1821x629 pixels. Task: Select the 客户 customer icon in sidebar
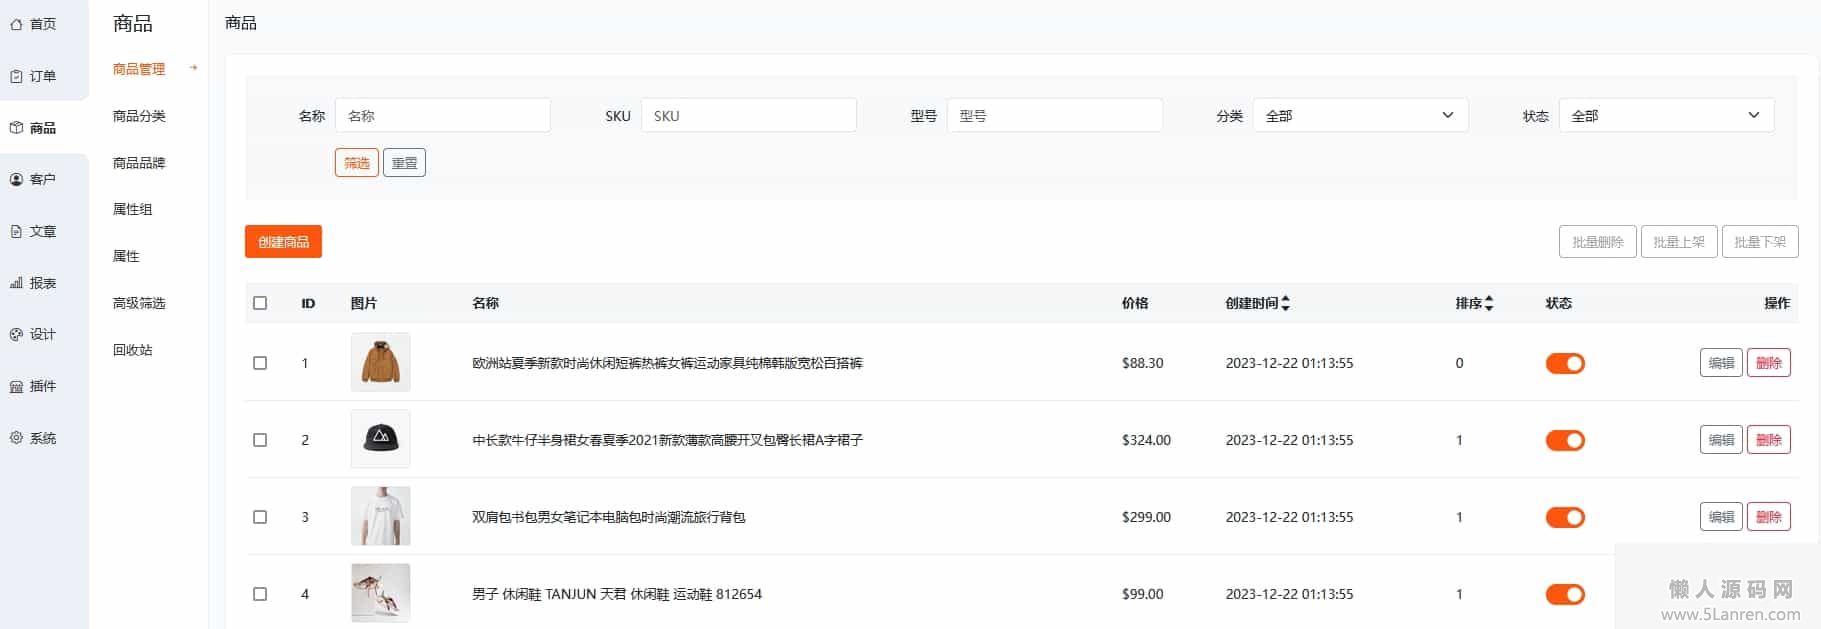click(16, 180)
